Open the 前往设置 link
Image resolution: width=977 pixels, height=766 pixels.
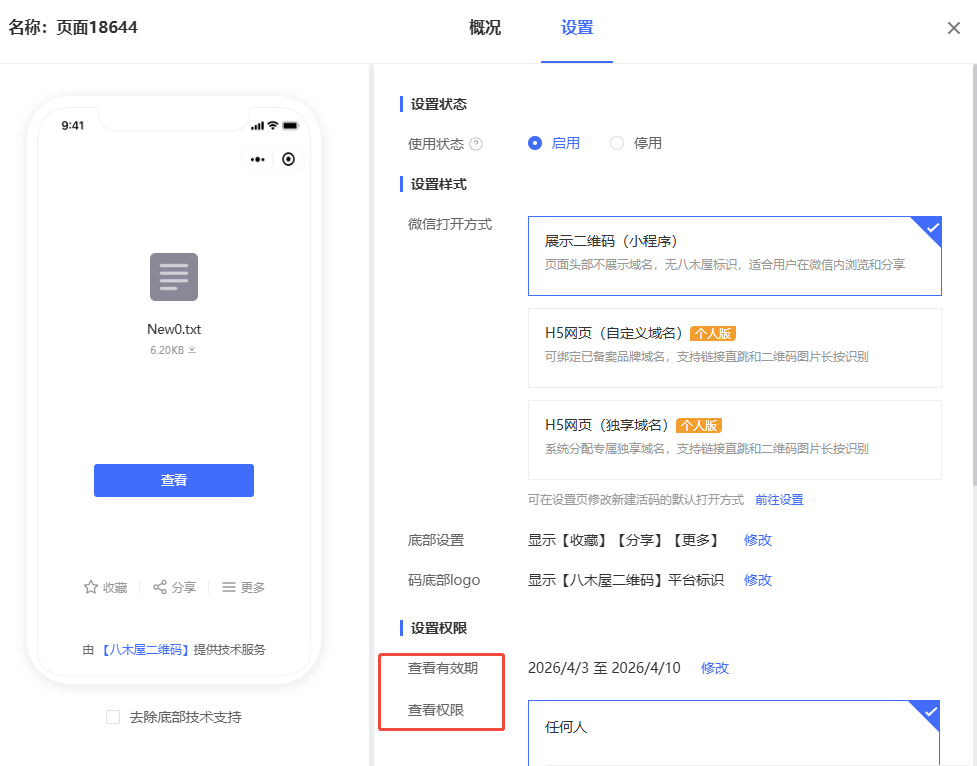click(x=779, y=500)
